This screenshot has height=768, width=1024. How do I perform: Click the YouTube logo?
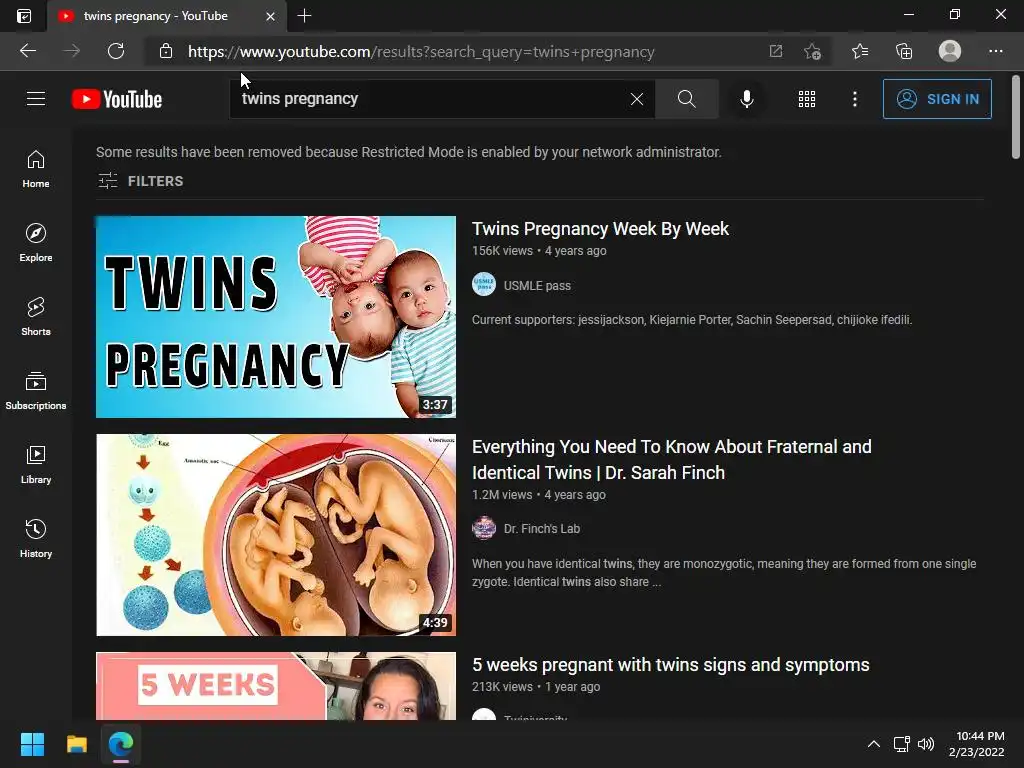(x=117, y=99)
